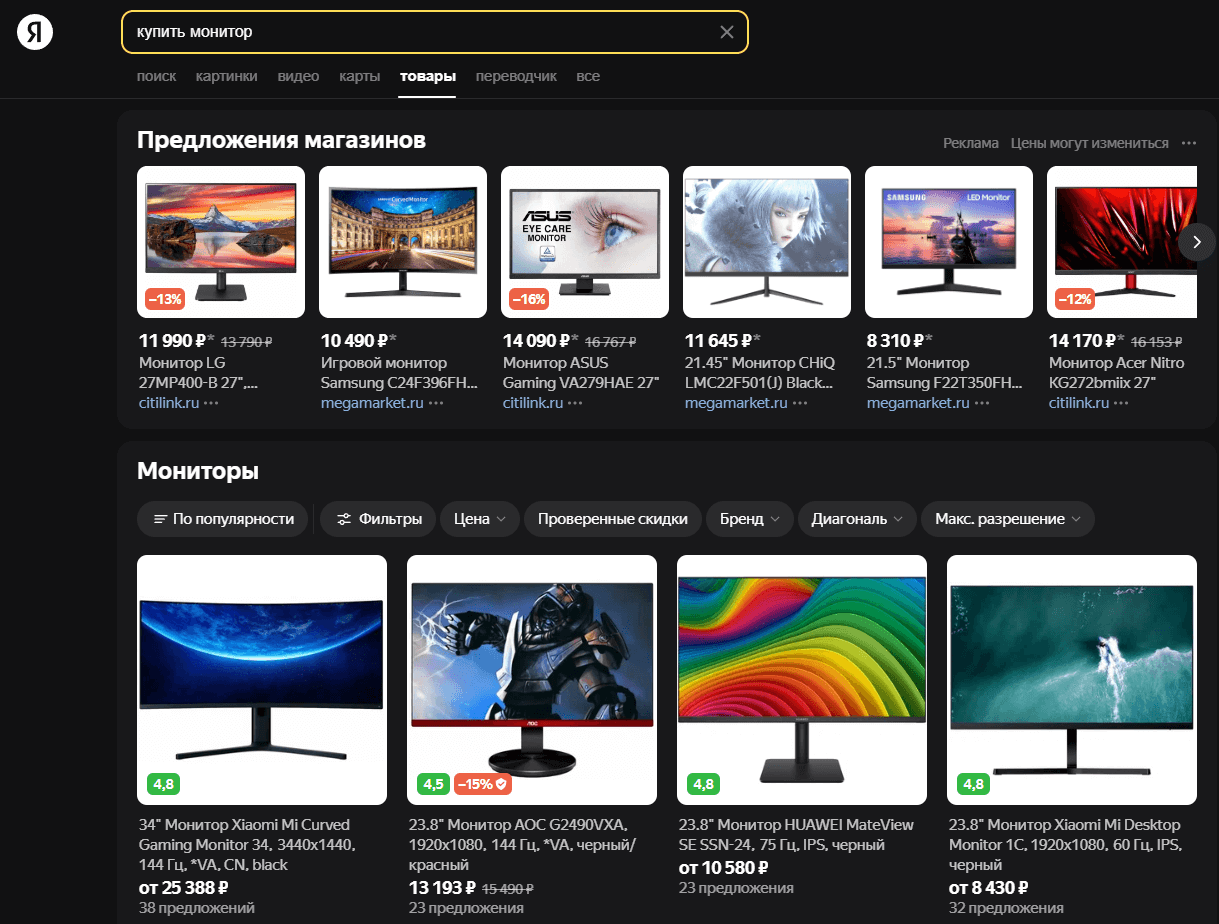Click the 4,5 rating badge on AOC monitor
The height and width of the screenshot is (924, 1219).
coord(433,784)
